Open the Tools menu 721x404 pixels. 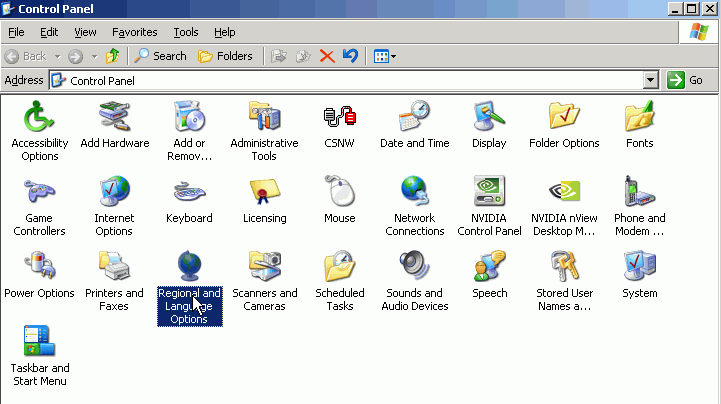click(x=185, y=32)
